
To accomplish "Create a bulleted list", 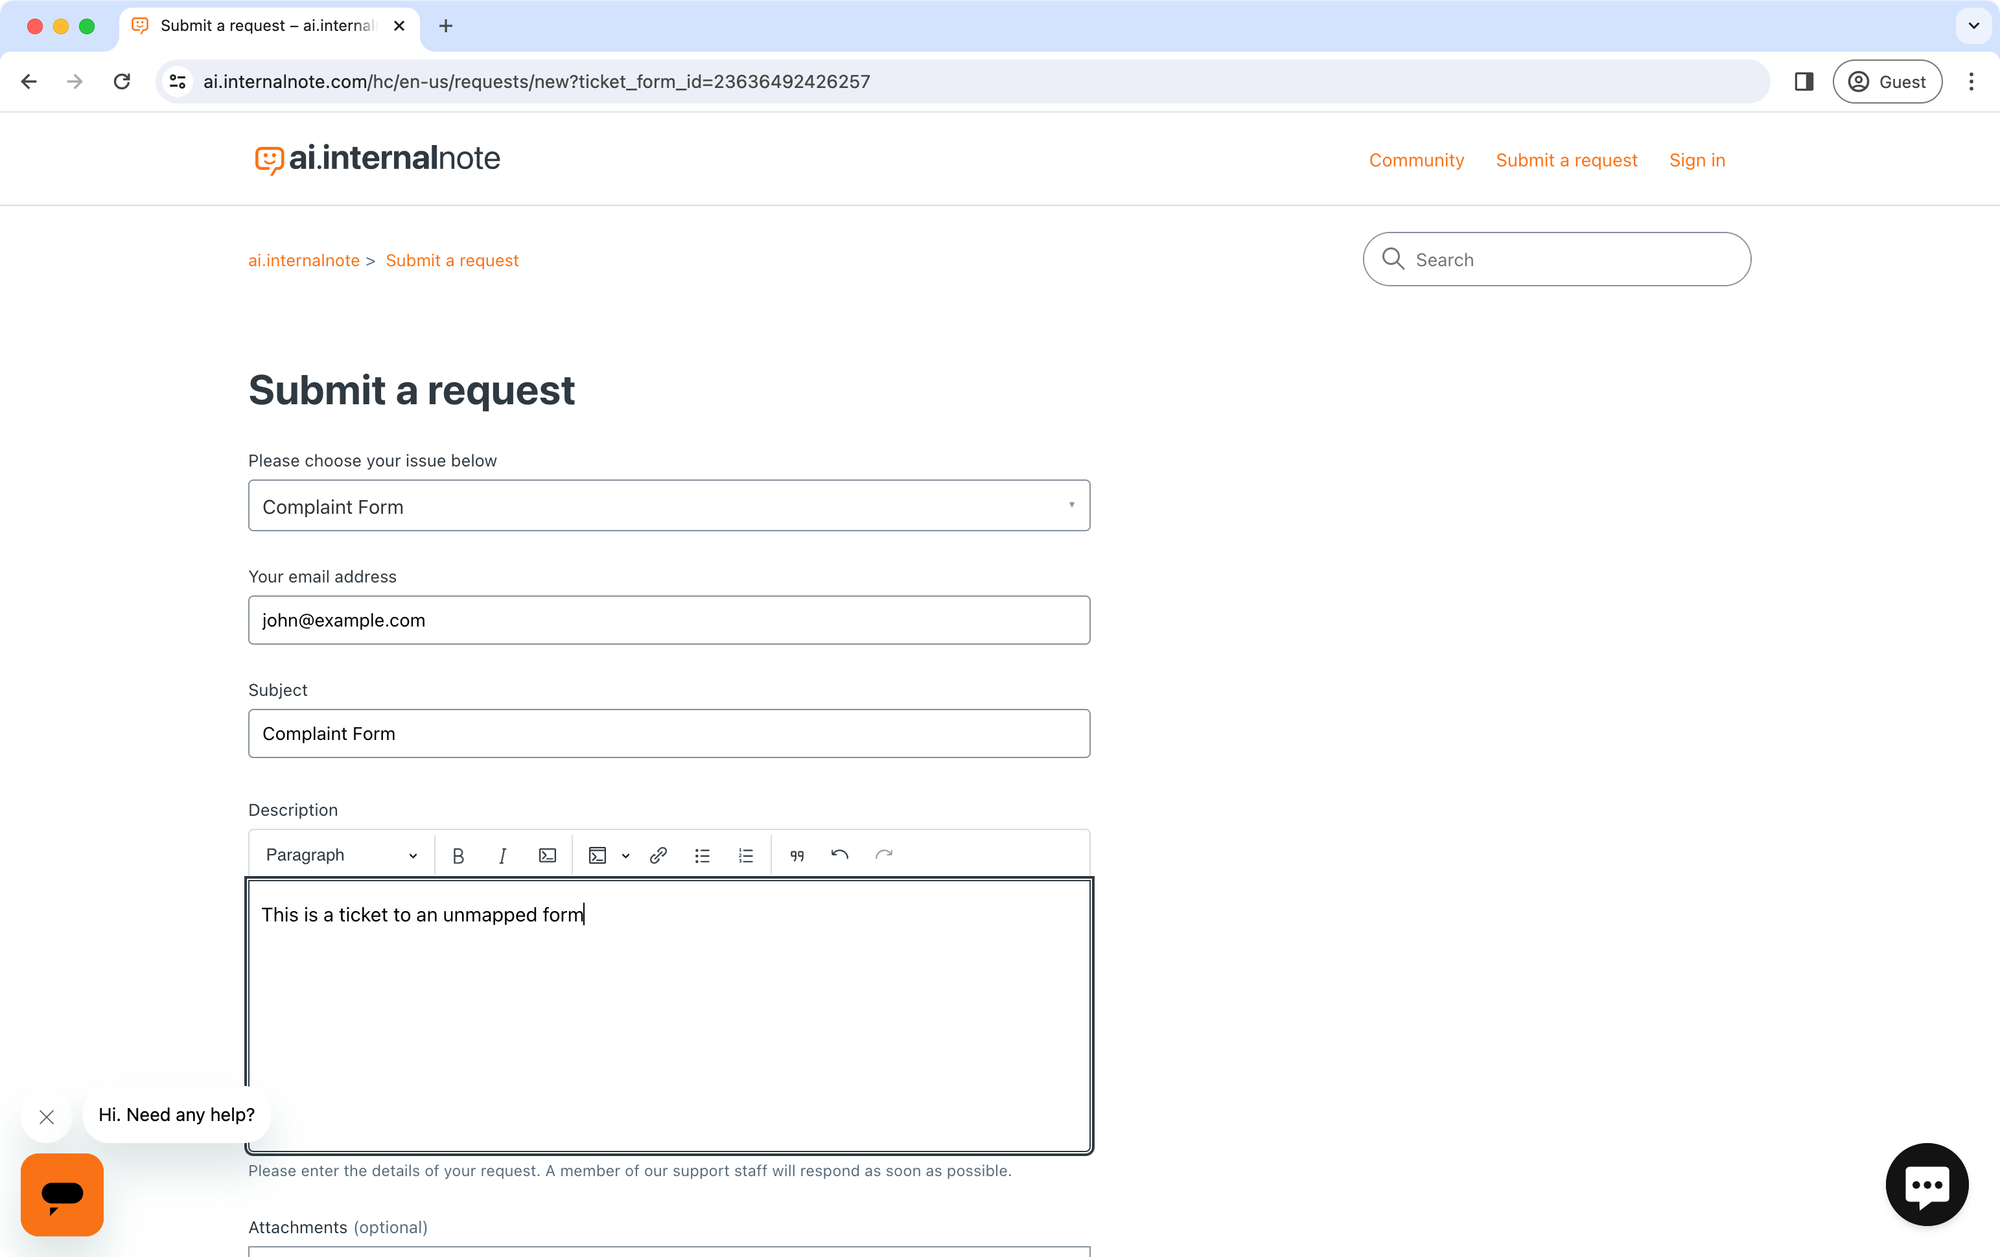I will point(702,856).
